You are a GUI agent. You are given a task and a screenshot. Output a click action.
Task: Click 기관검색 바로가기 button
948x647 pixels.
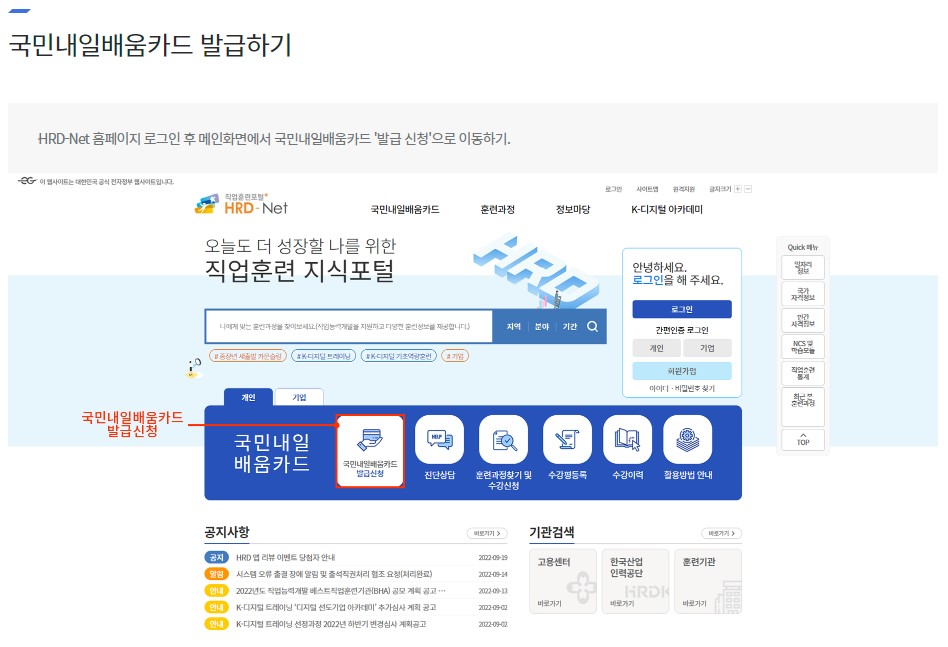pos(721,533)
